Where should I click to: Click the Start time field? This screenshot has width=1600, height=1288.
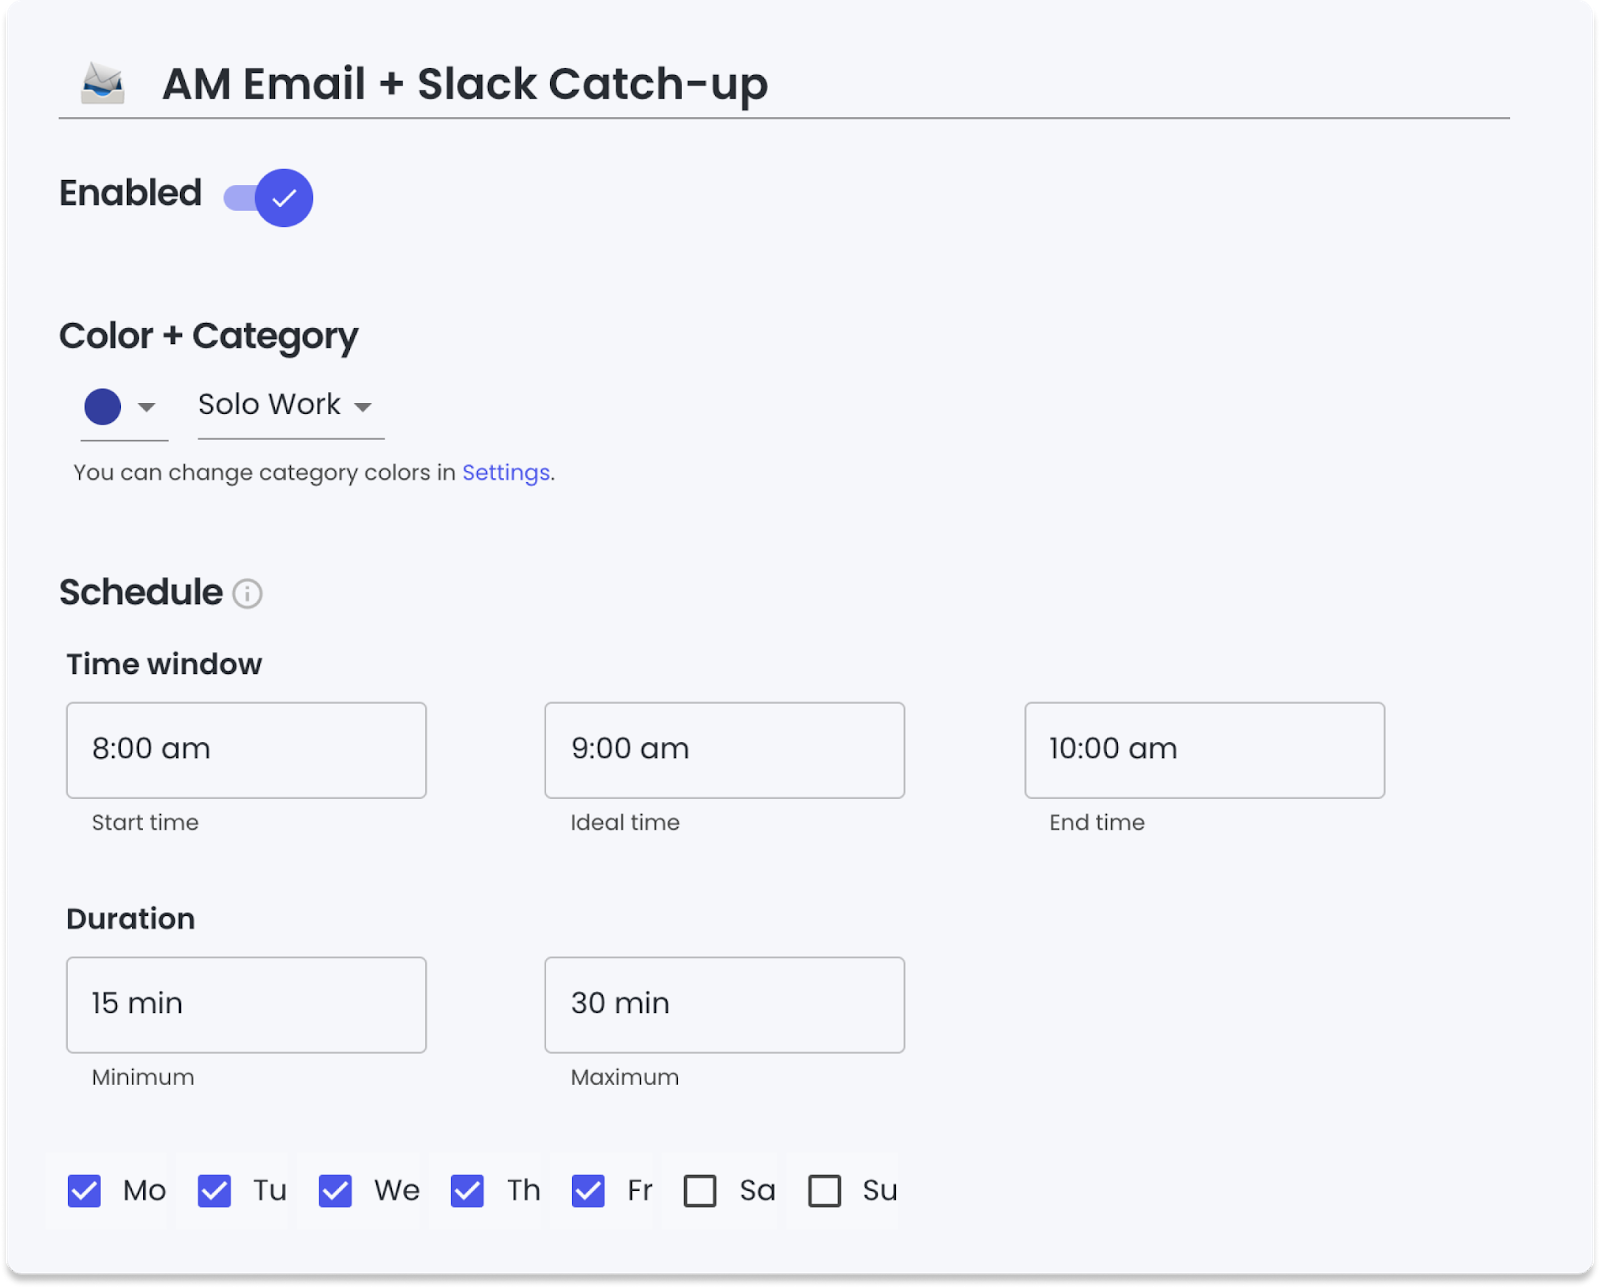tap(246, 750)
